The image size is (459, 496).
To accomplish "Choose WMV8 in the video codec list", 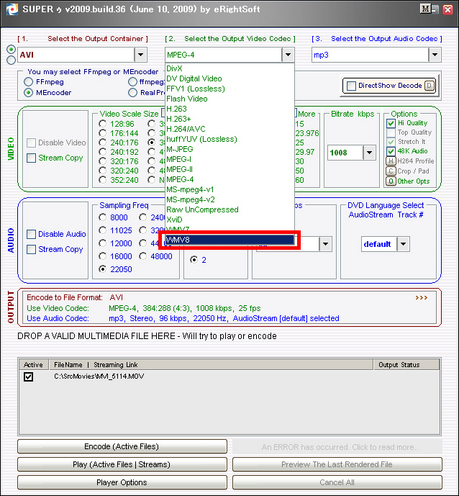I will pos(230,240).
